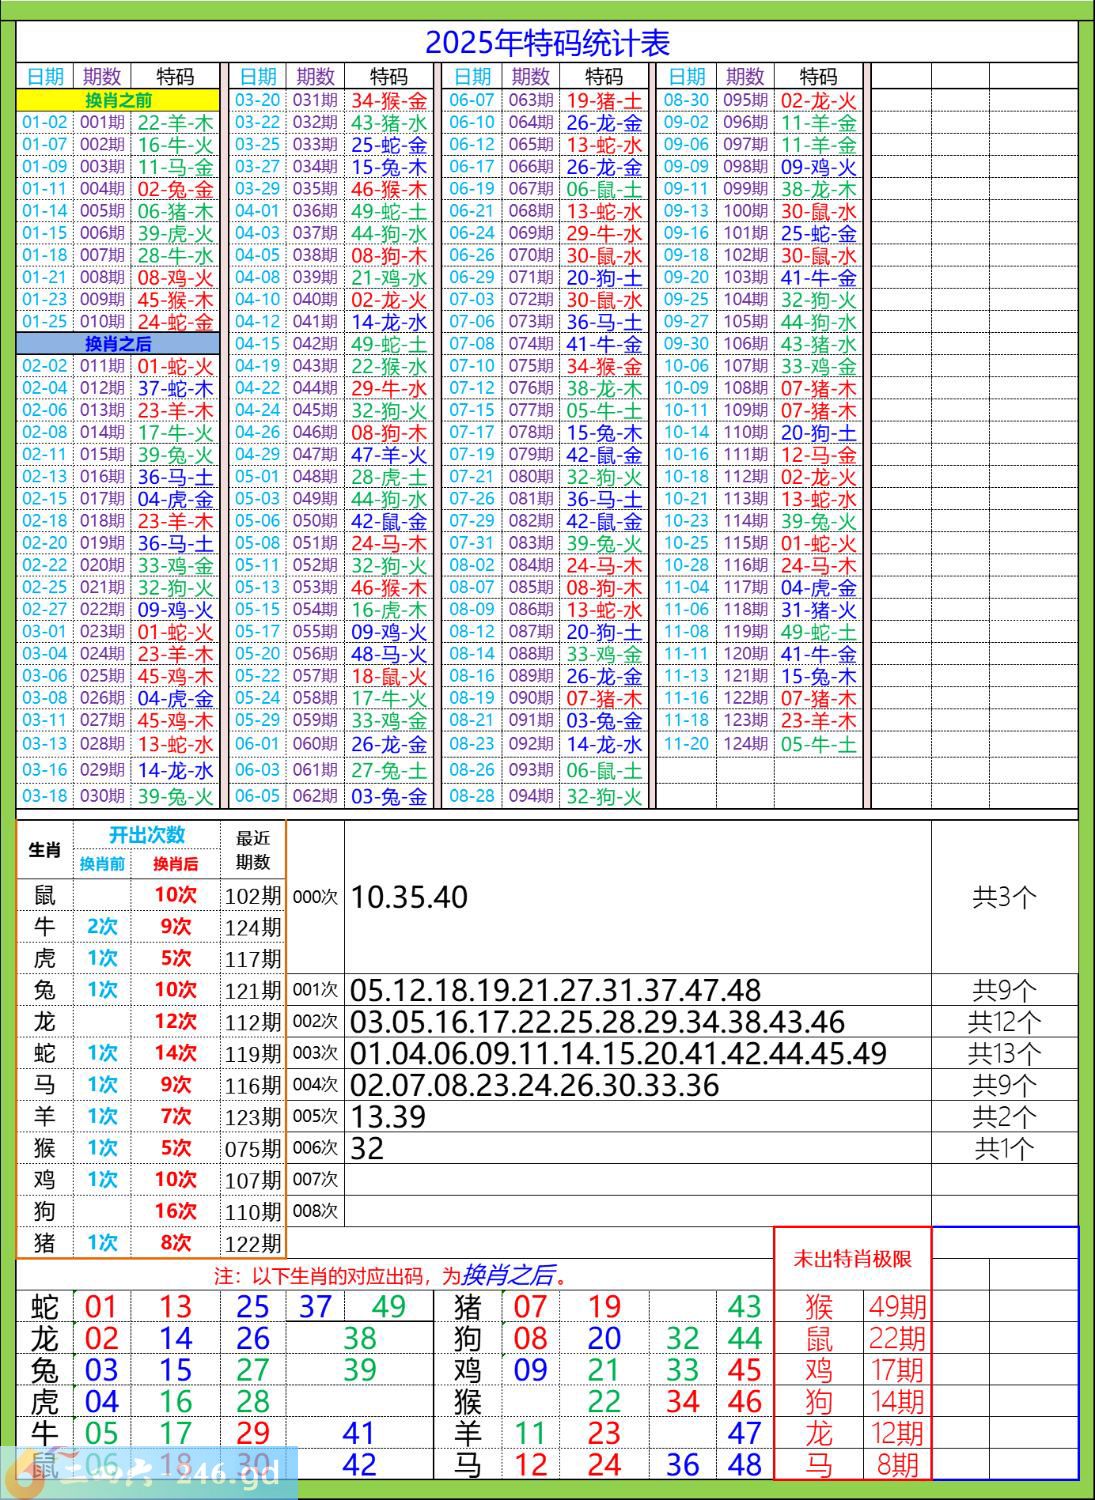The height and width of the screenshot is (1500, 1095).
Task: Click the 49期 value beside 猴
Action: (x=897, y=1306)
